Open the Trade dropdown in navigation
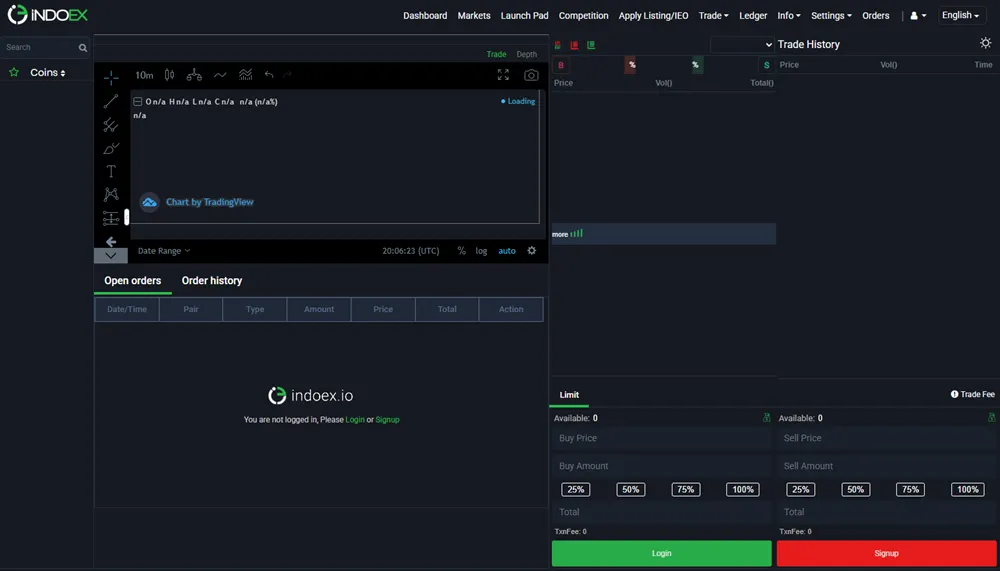 click(713, 15)
